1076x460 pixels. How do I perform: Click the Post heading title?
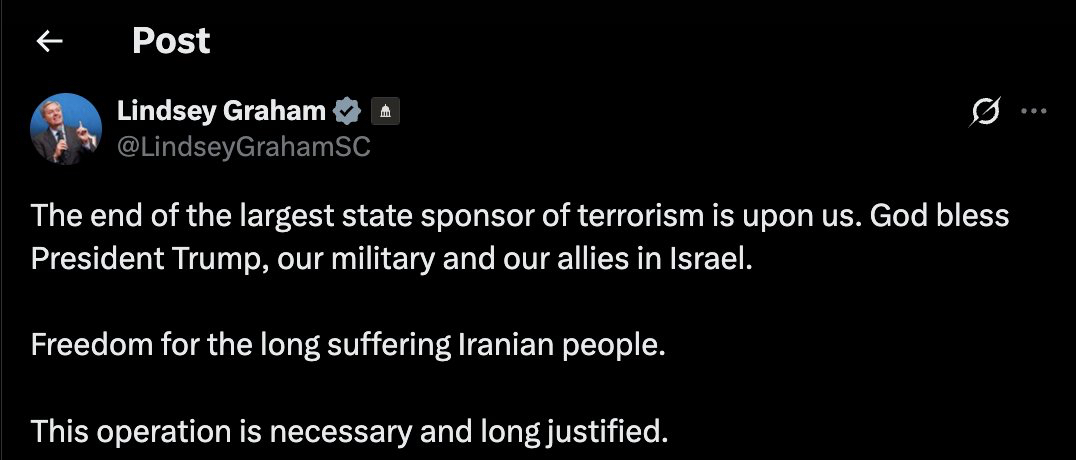pyautogui.click(x=171, y=41)
